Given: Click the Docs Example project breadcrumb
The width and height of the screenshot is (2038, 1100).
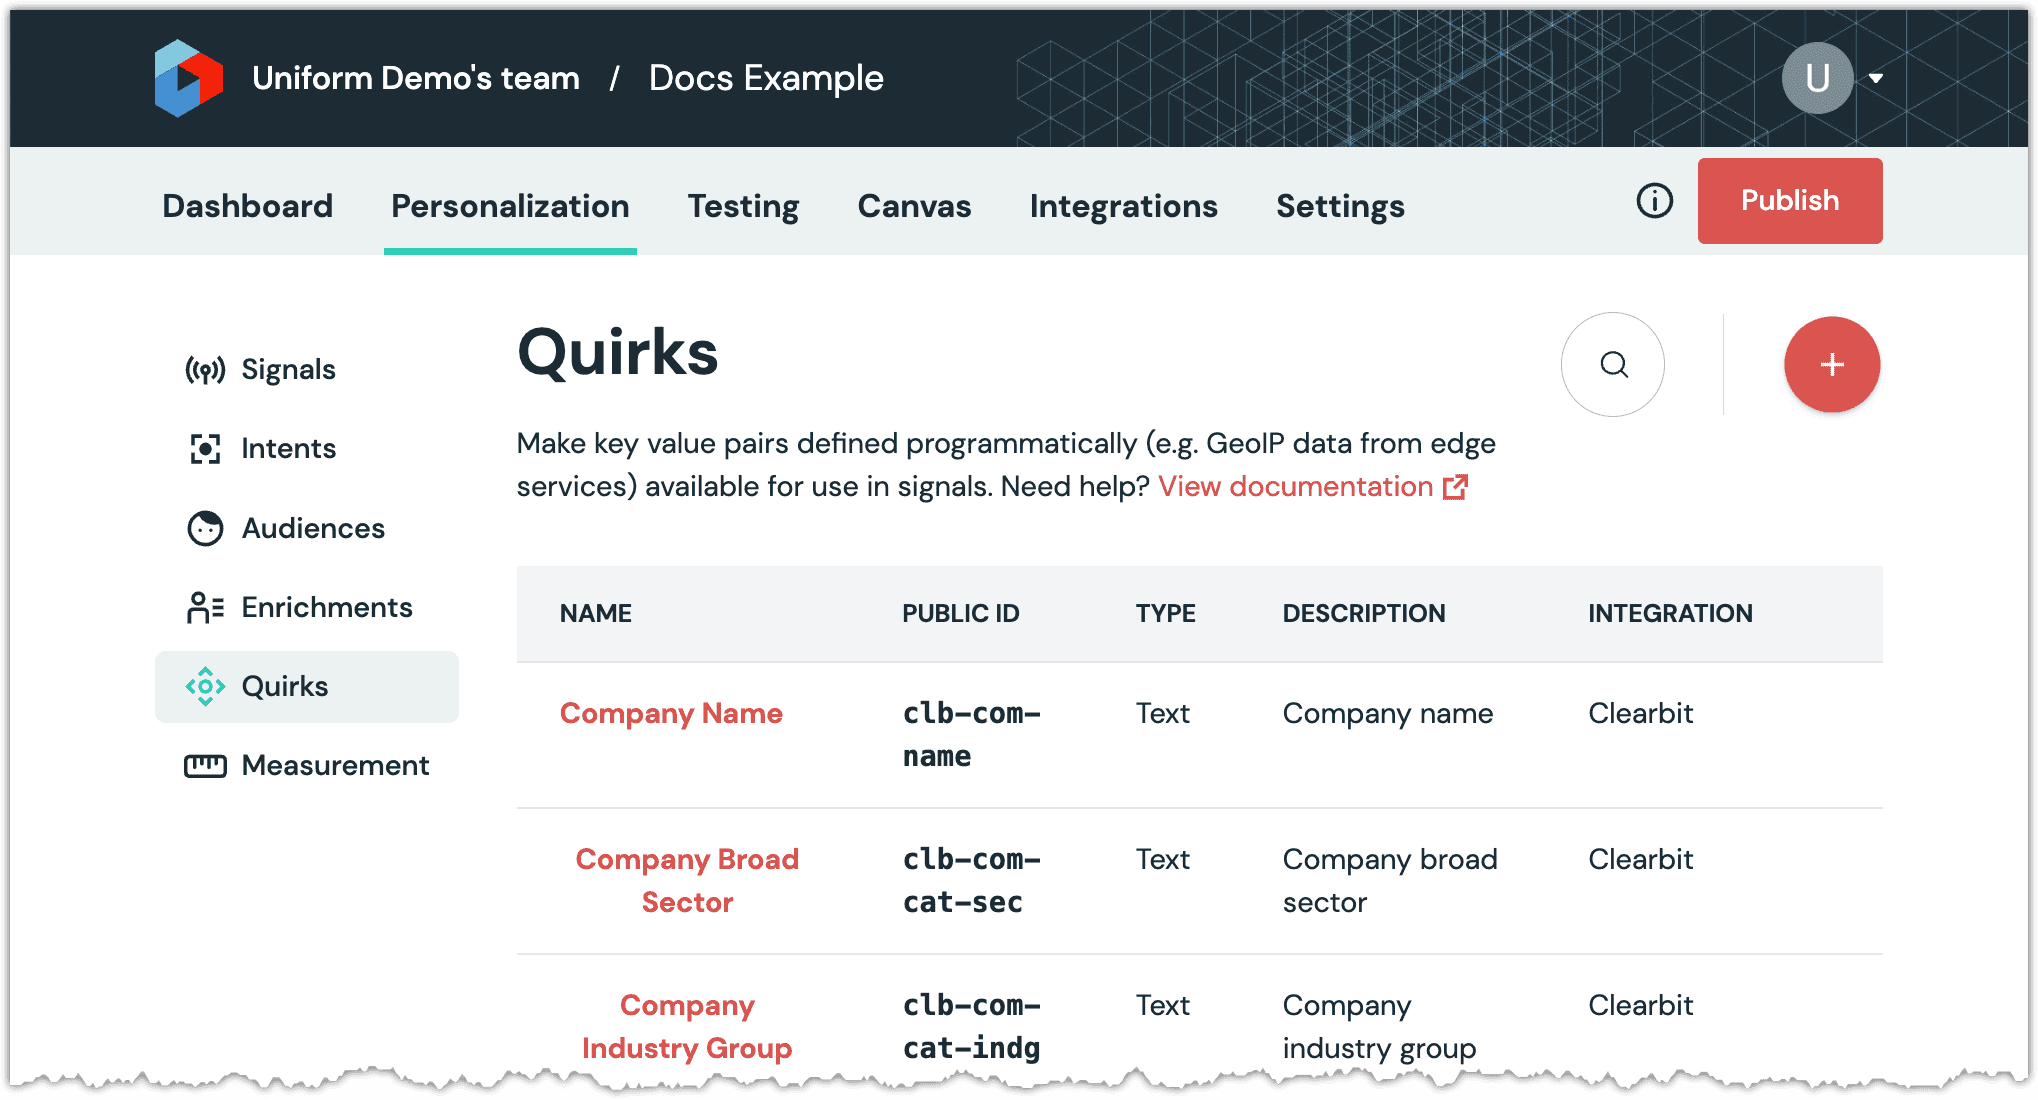Looking at the screenshot, I should [x=766, y=78].
